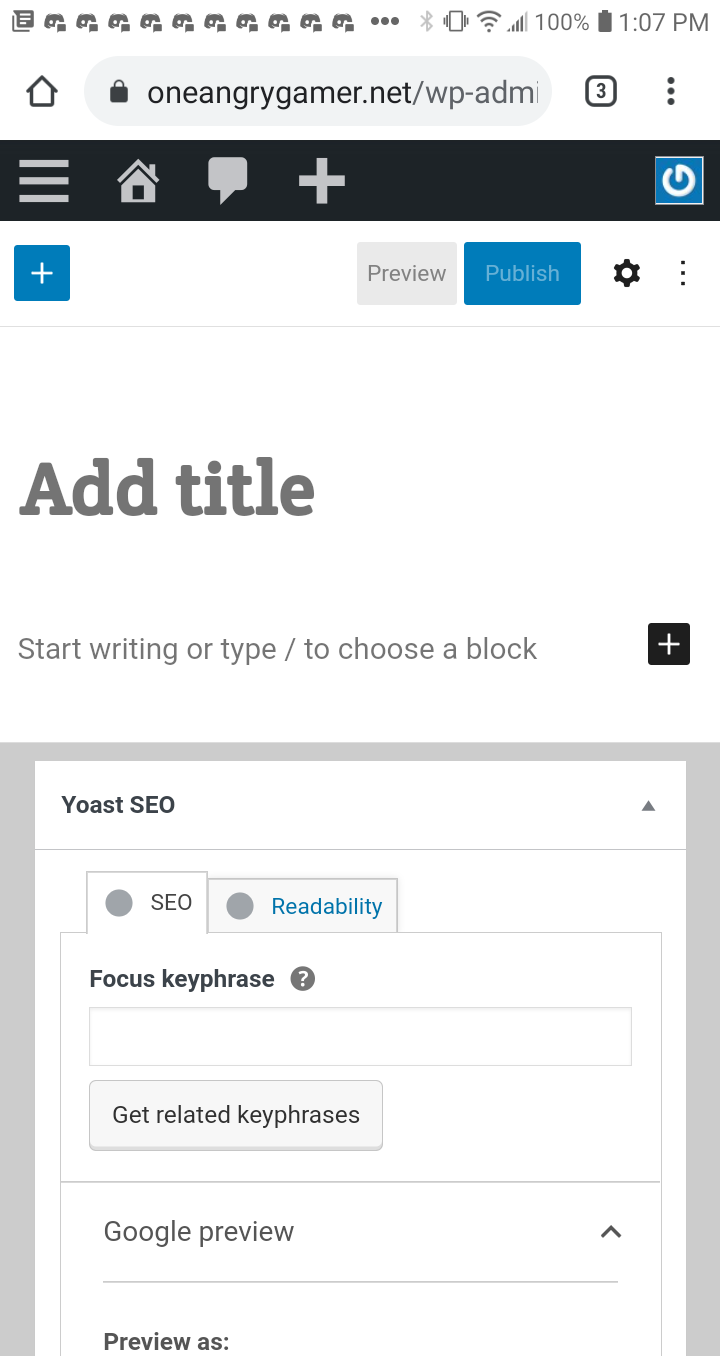Open the browser tab switcher showing 3

(x=600, y=92)
